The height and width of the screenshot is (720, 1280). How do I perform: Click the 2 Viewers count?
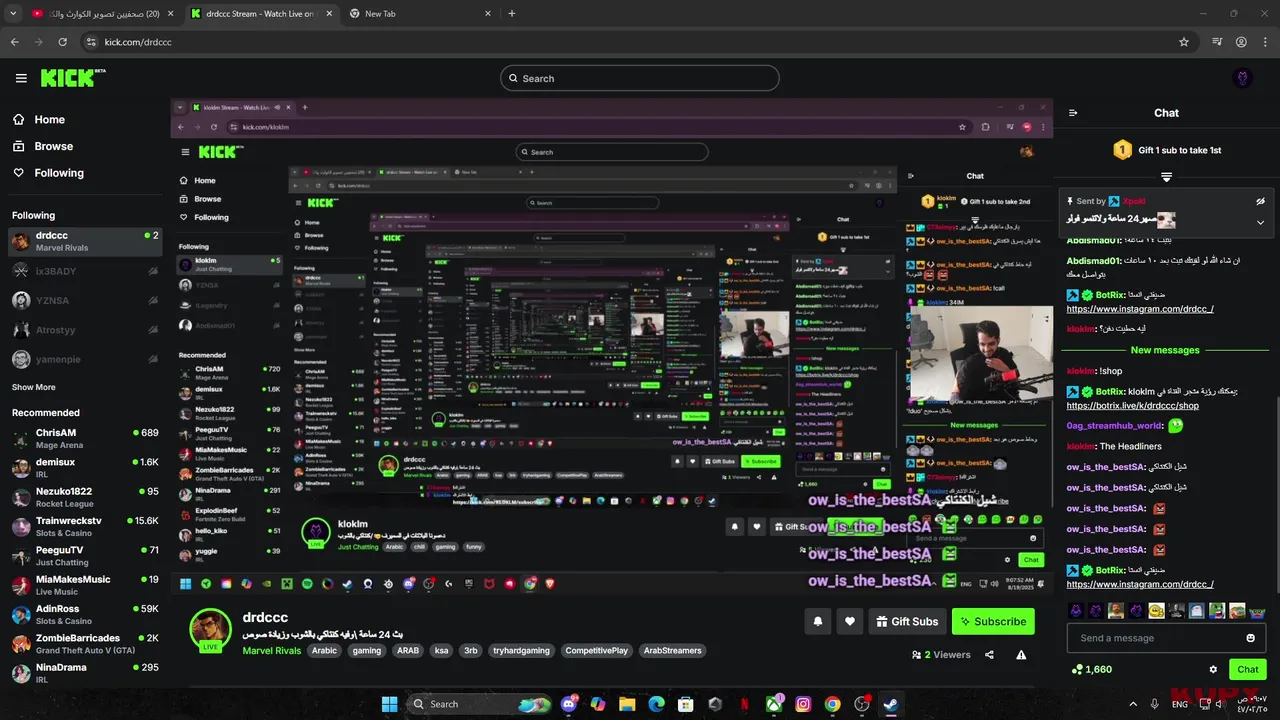[x=941, y=655]
